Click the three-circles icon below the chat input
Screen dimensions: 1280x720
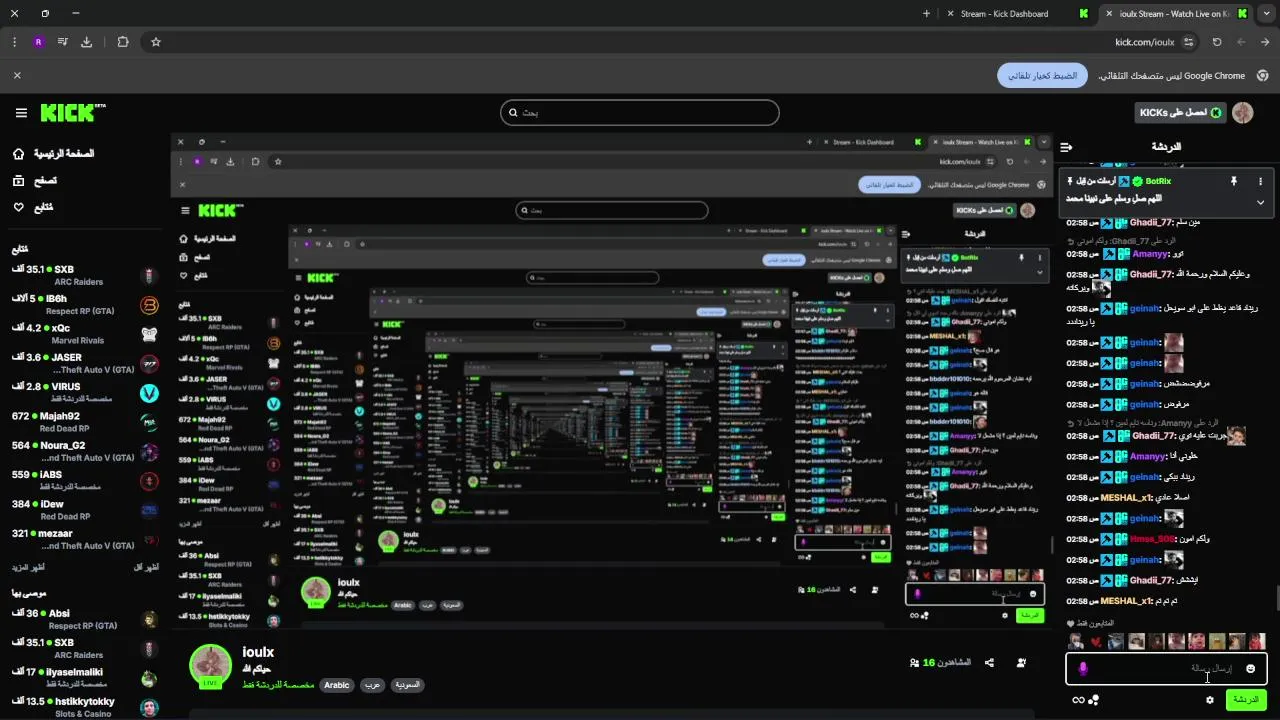point(1093,700)
